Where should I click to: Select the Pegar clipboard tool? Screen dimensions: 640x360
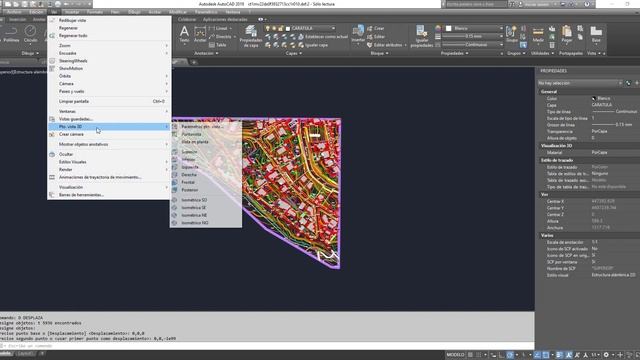coord(567,34)
